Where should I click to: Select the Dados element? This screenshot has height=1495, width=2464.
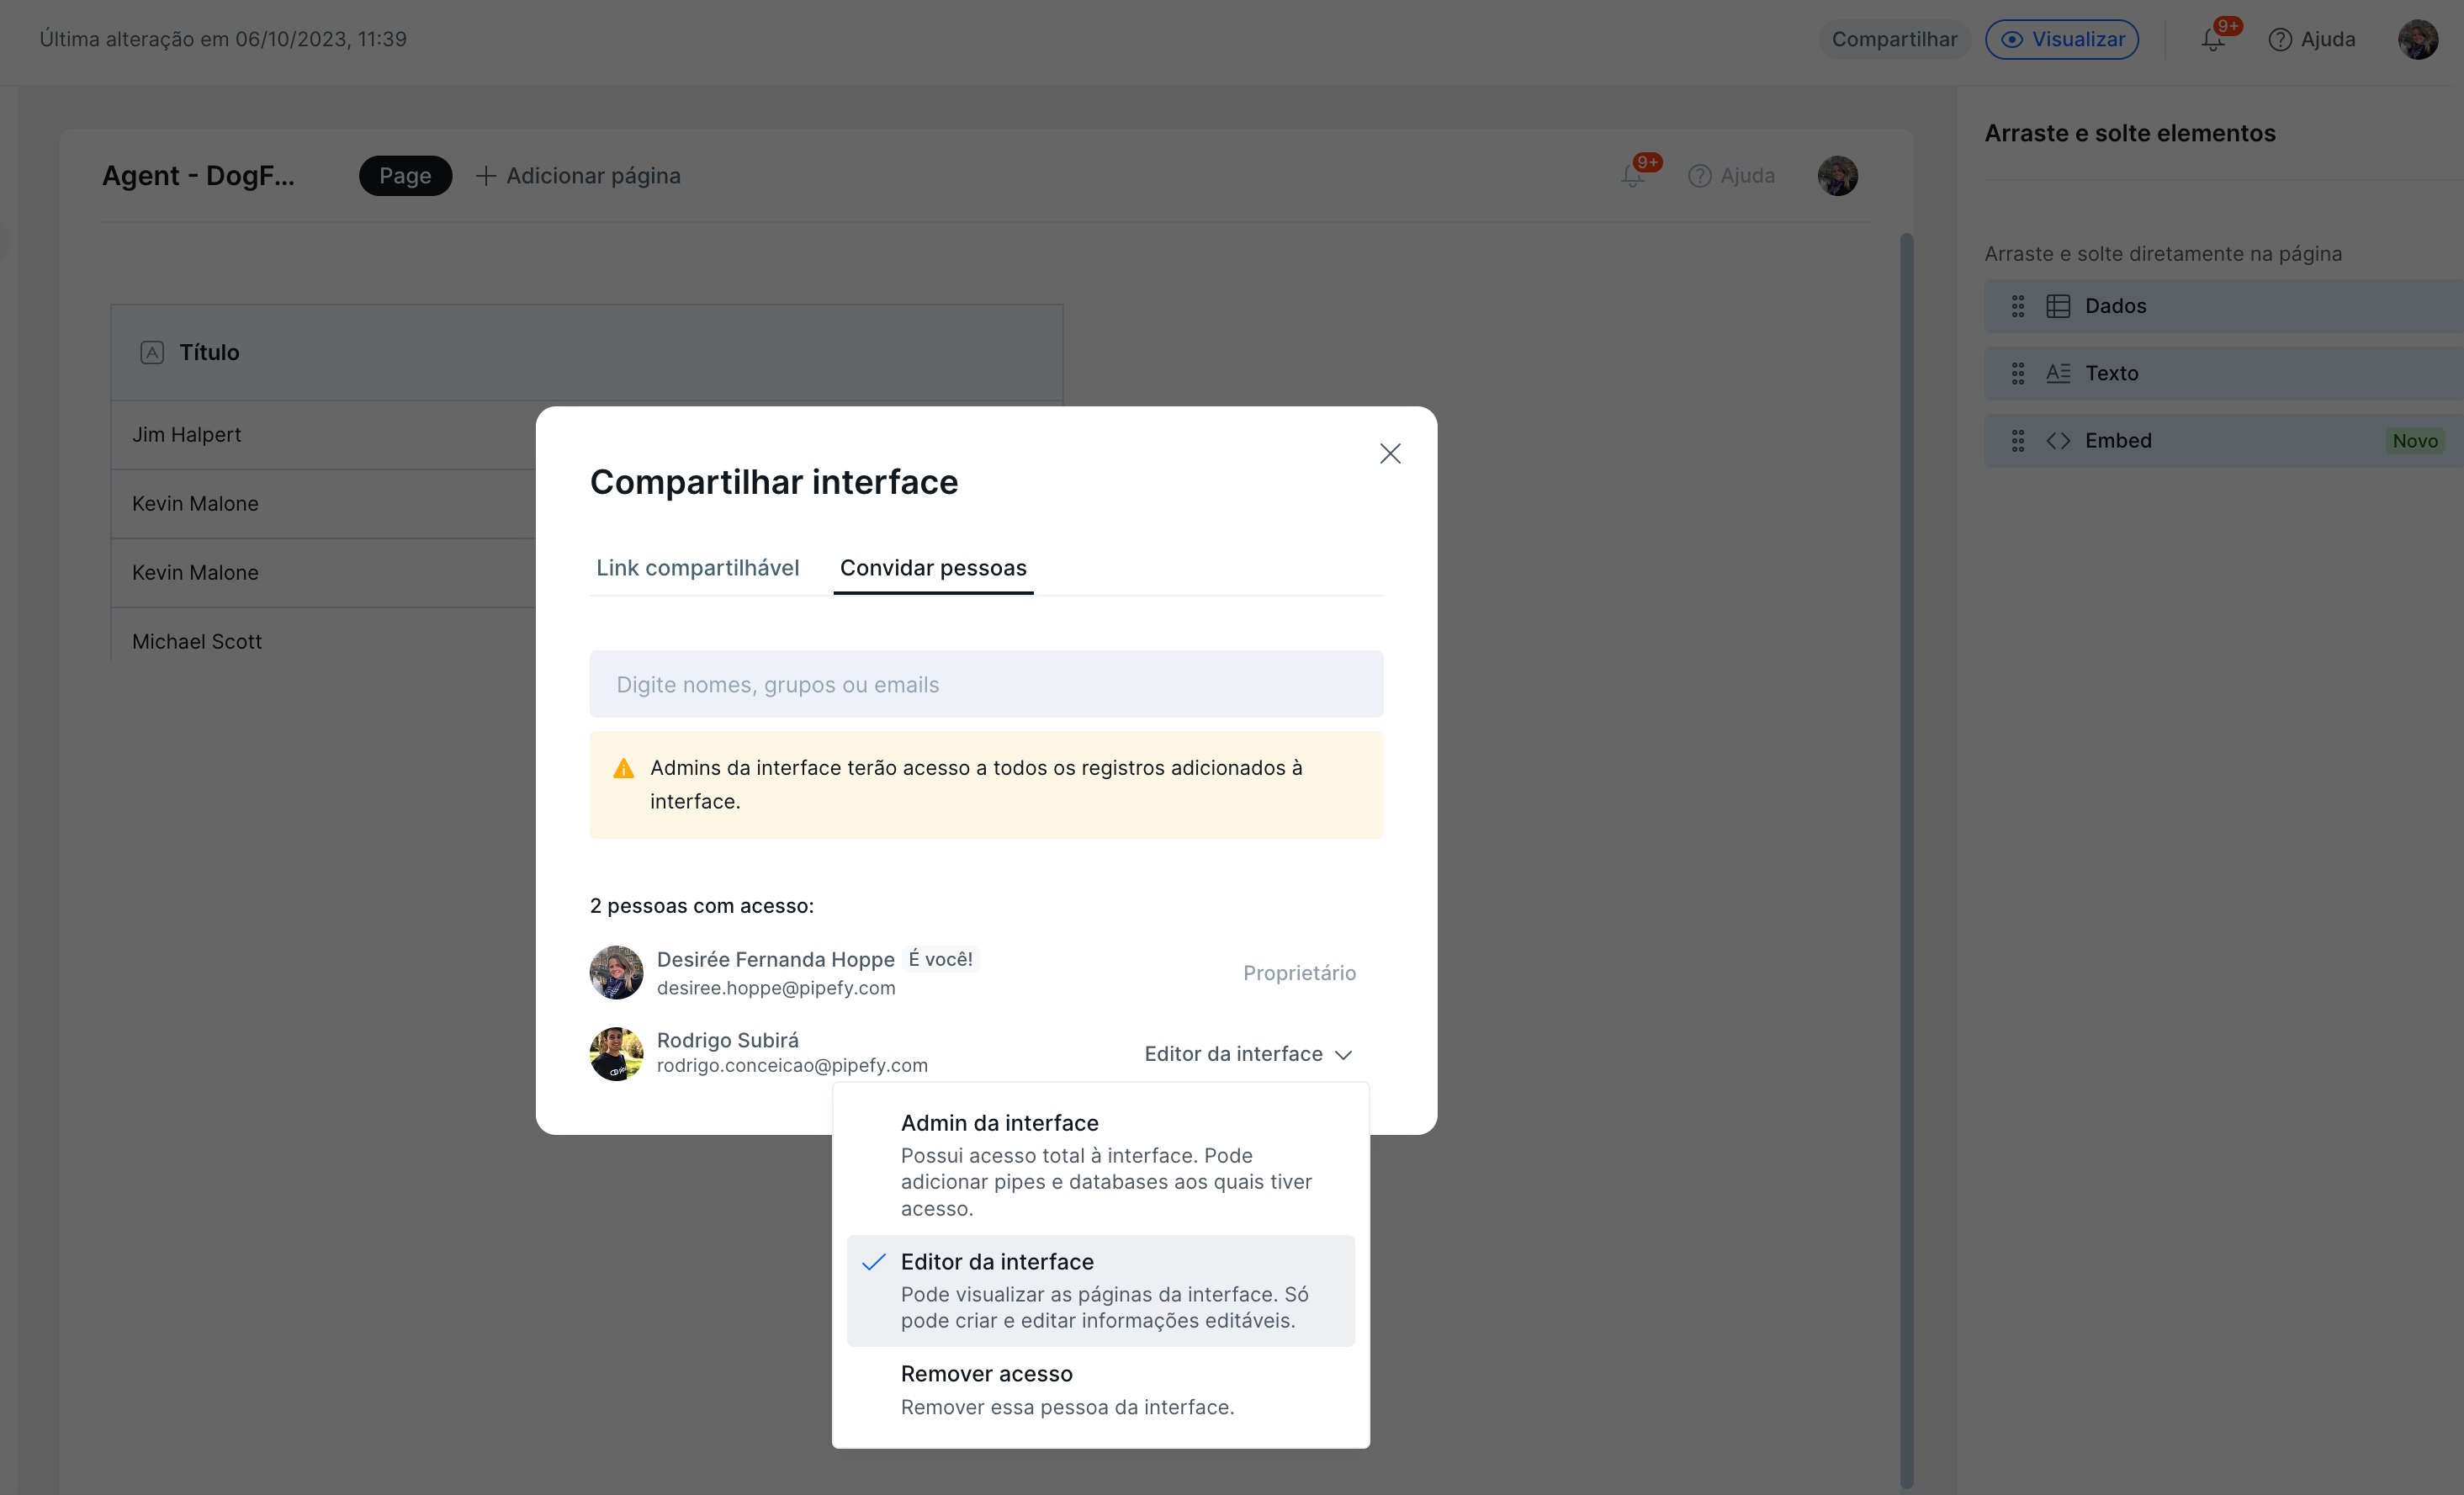[2224, 306]
